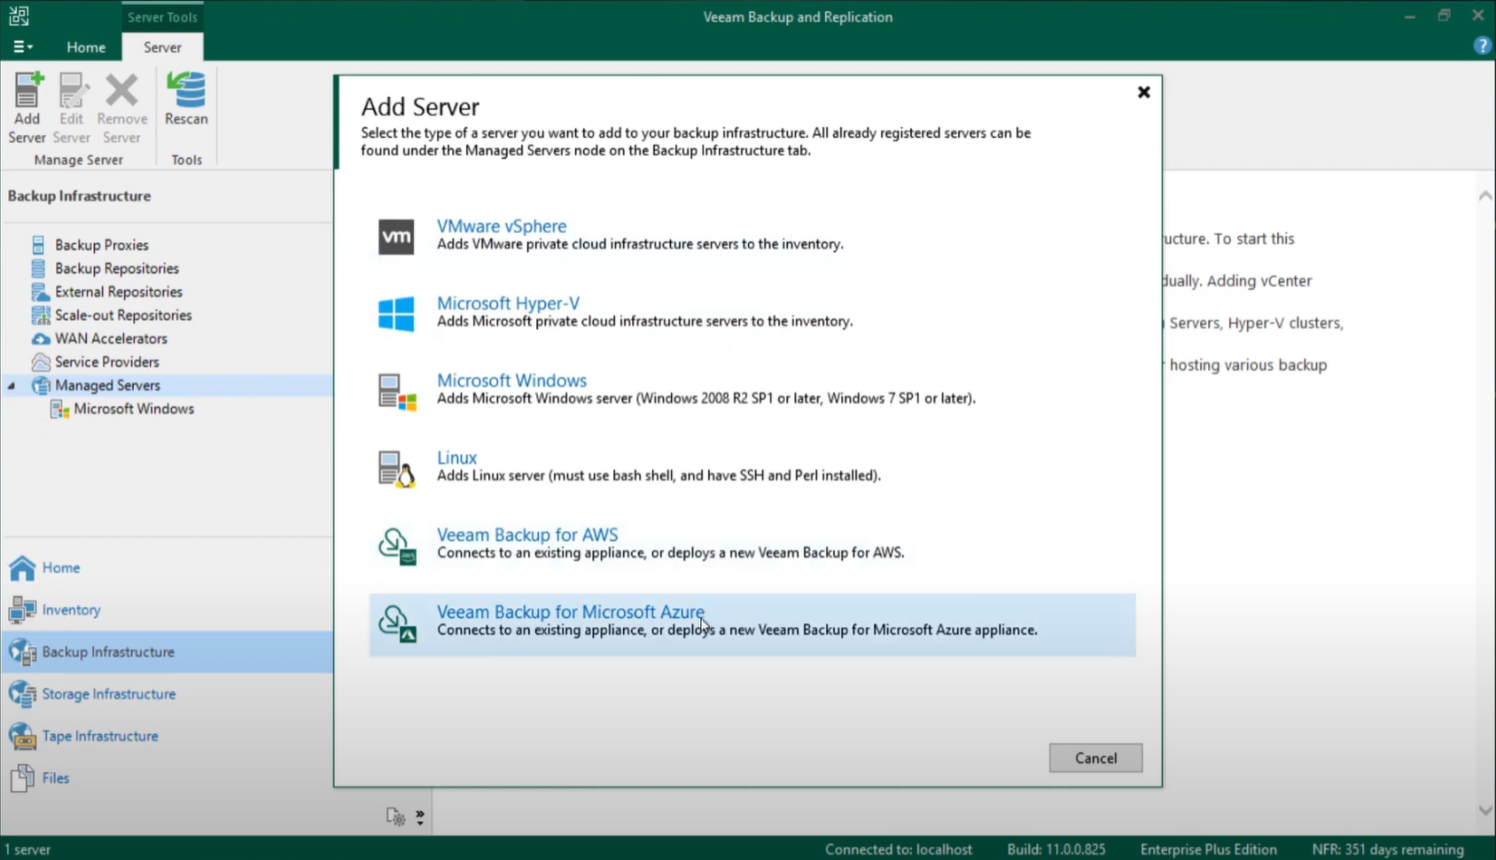Click the Inventory navigation icon

click(x=22, y=610)
